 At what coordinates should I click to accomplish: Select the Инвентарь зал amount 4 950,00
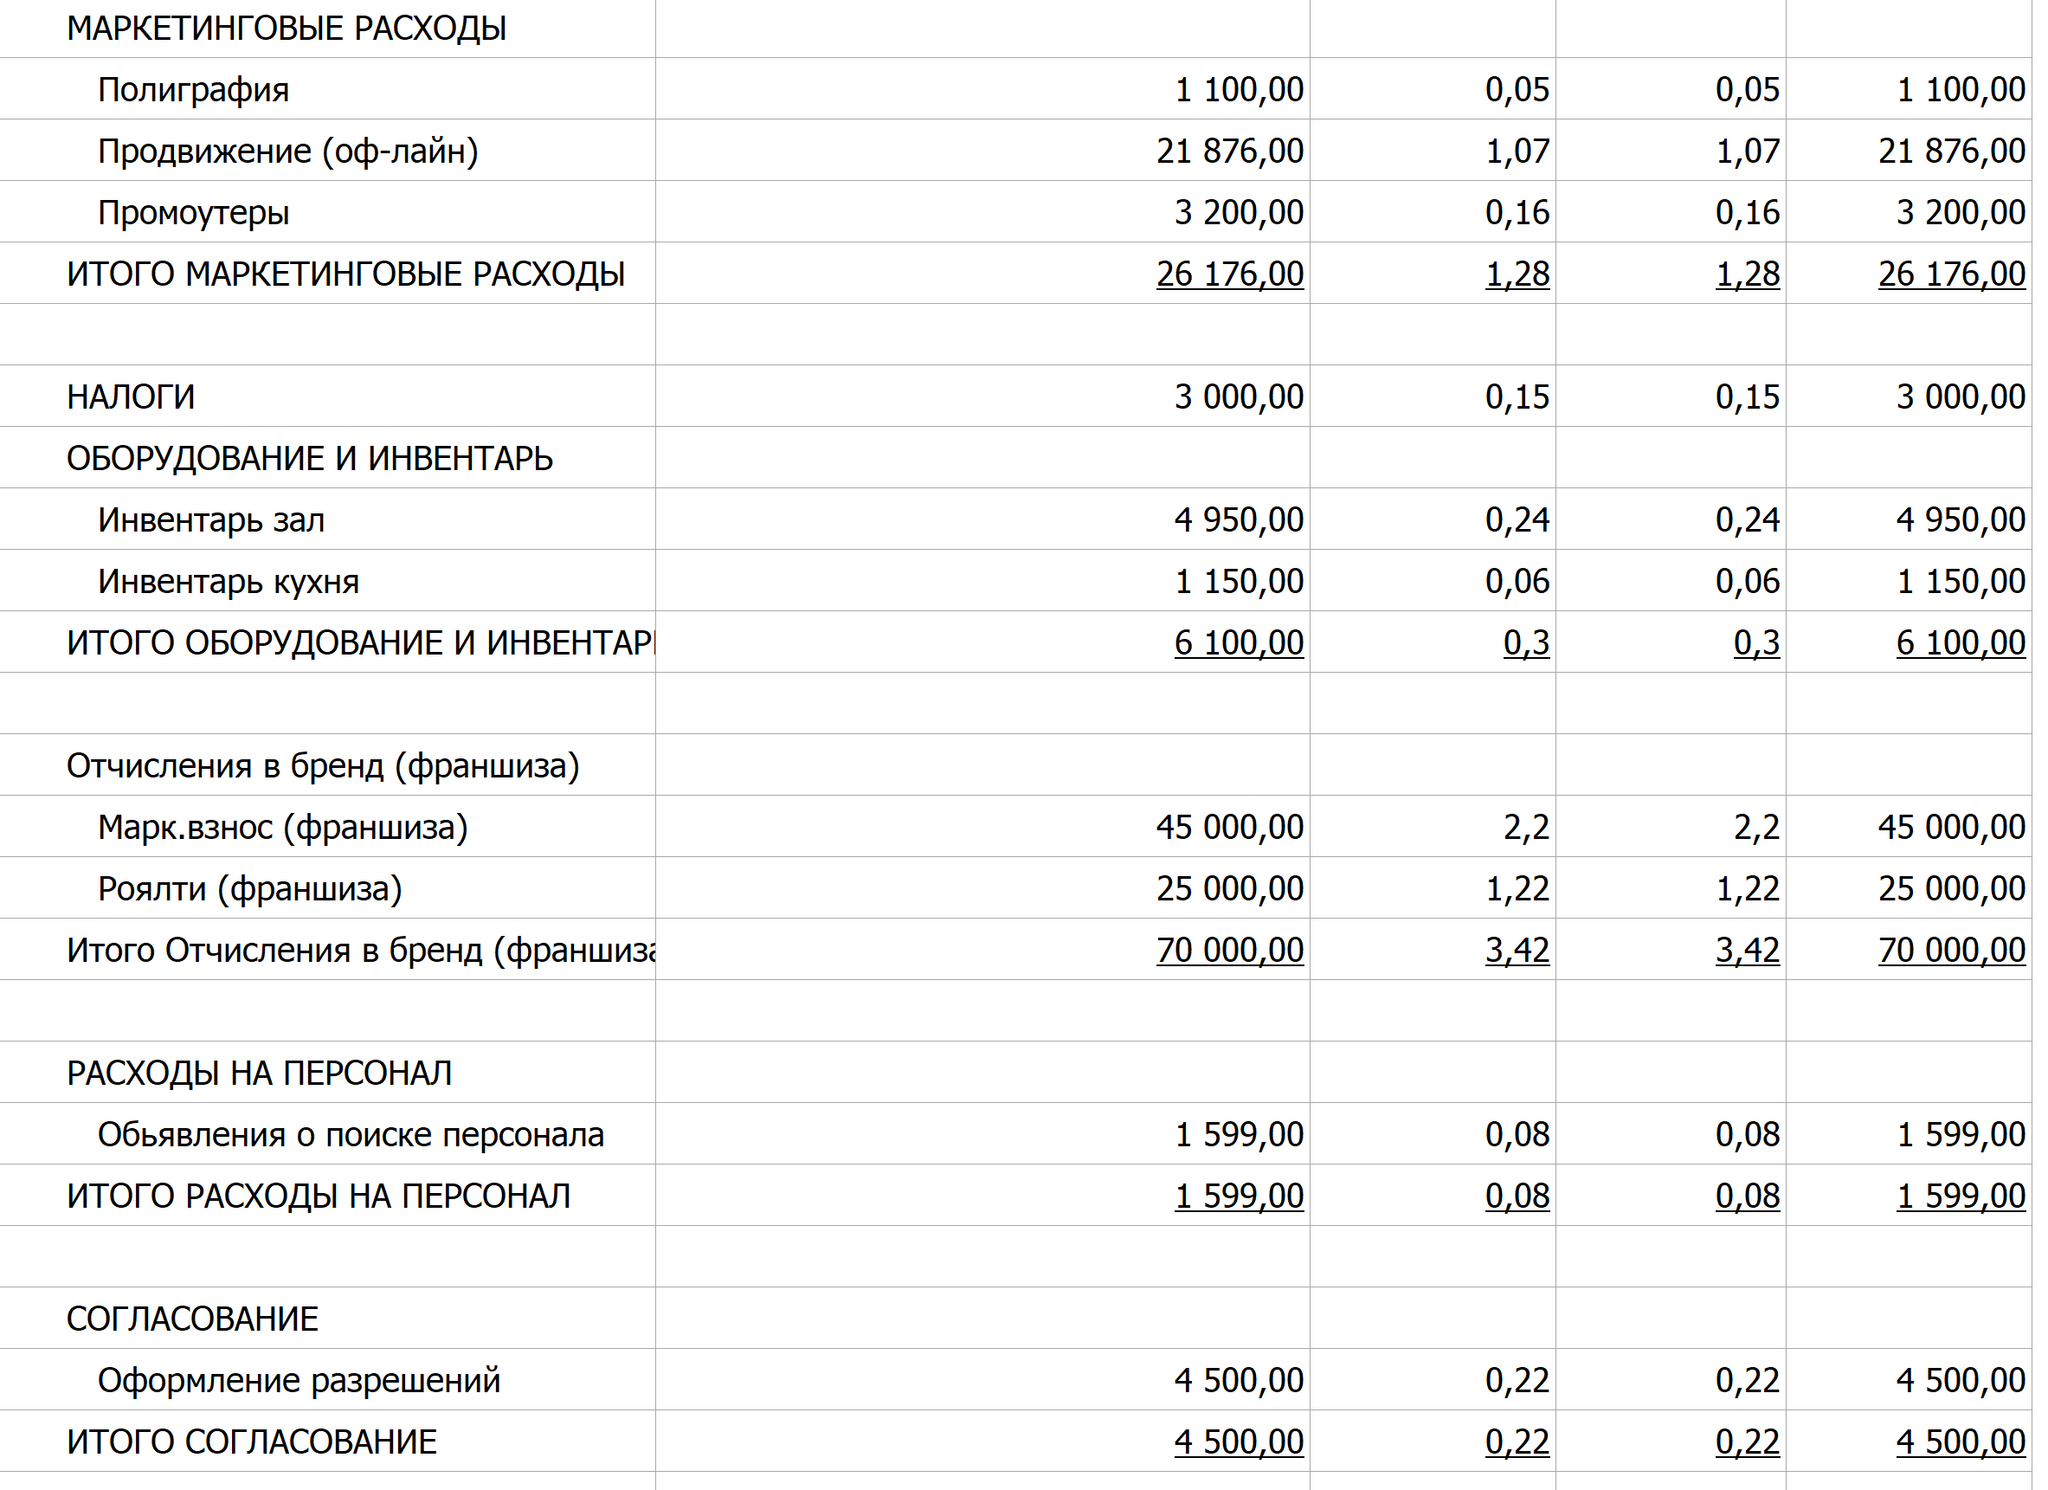(x=1238, y=520)
